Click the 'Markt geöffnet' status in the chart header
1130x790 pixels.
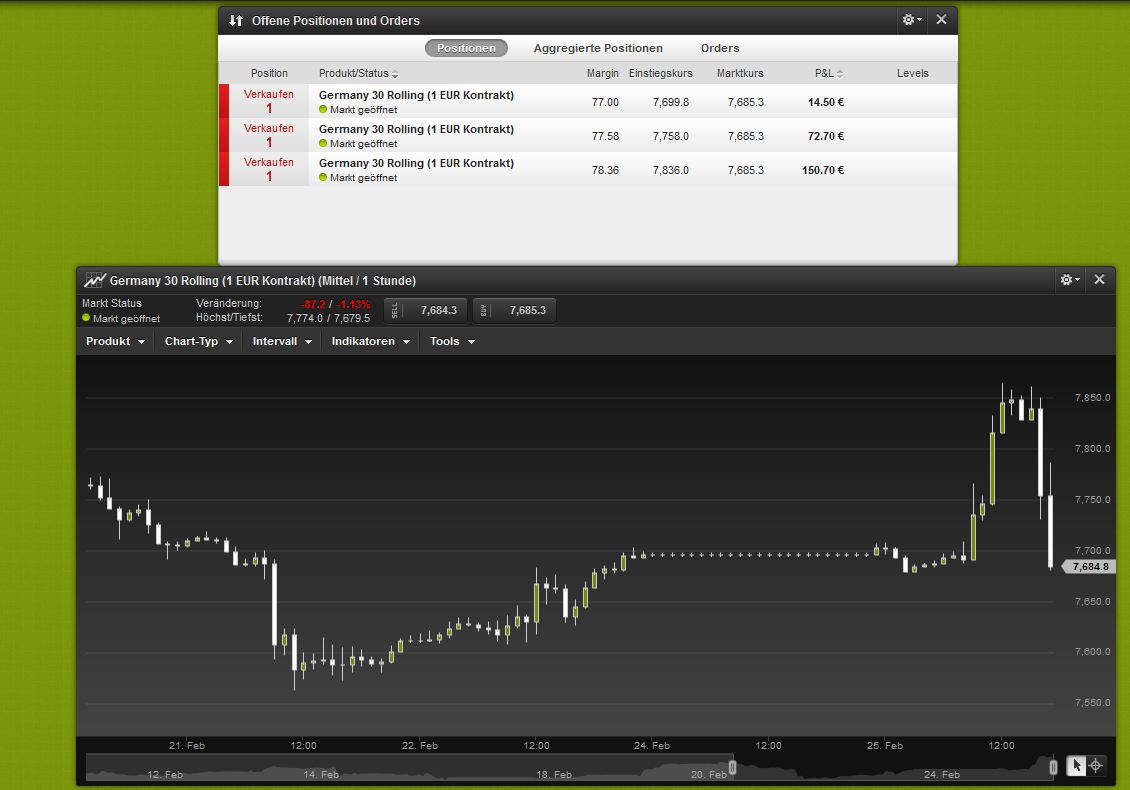click(121, 319)
